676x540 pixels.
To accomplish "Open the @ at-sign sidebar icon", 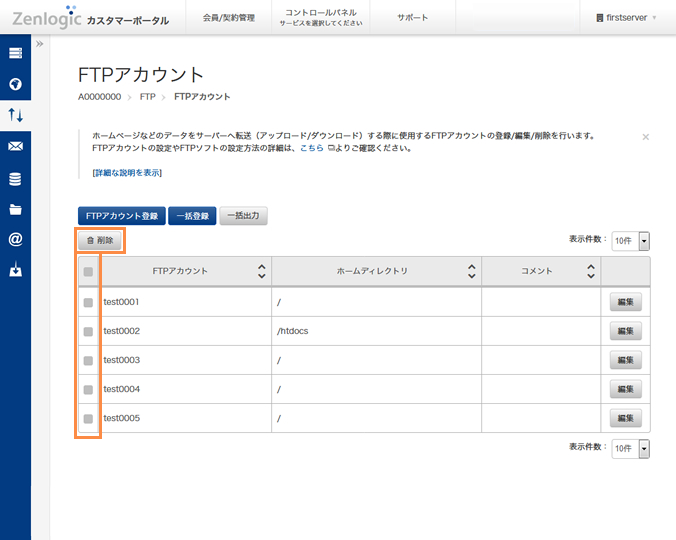I will 16,239.
